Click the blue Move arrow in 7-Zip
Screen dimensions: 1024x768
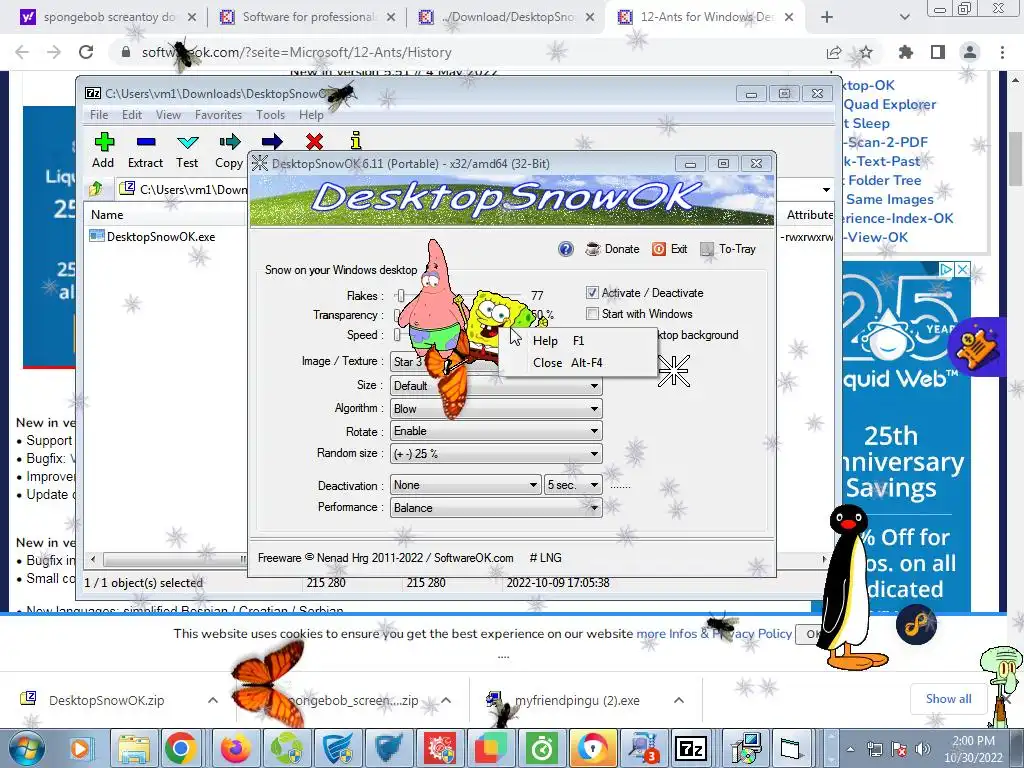[x=272, y=141]
